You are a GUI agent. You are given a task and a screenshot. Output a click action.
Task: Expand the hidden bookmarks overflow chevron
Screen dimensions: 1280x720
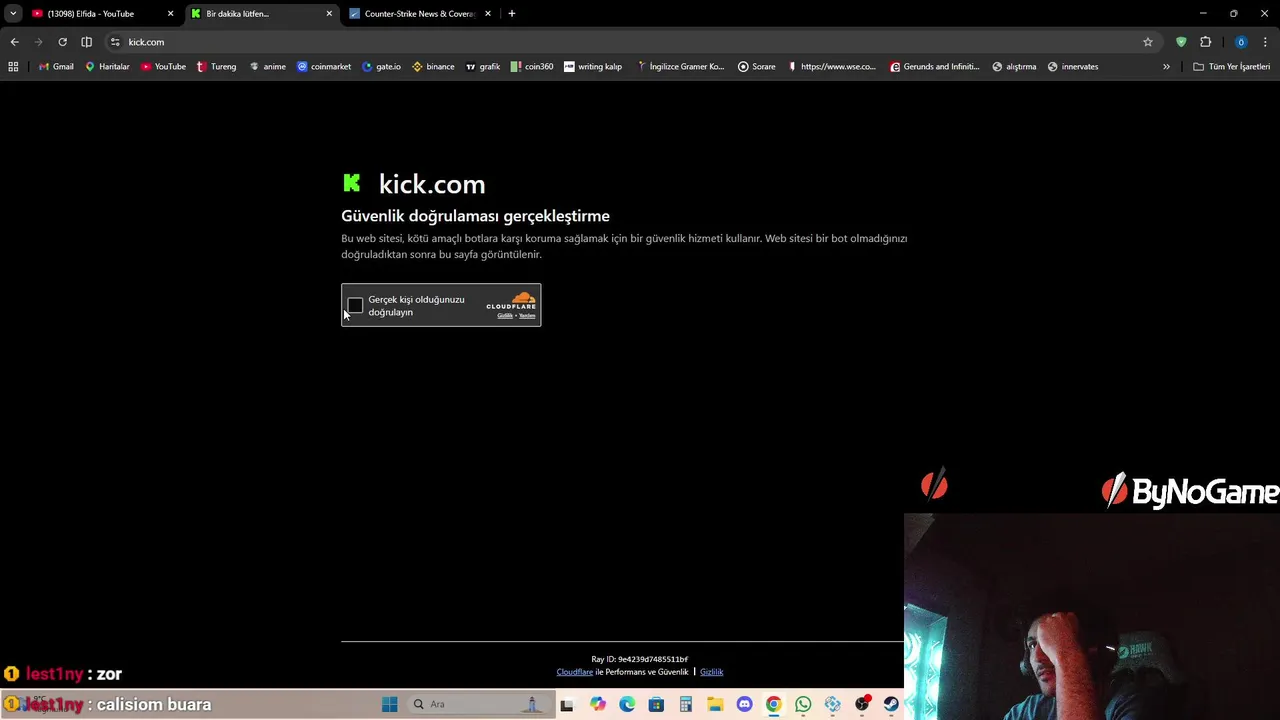click(x=1166, y=67)
